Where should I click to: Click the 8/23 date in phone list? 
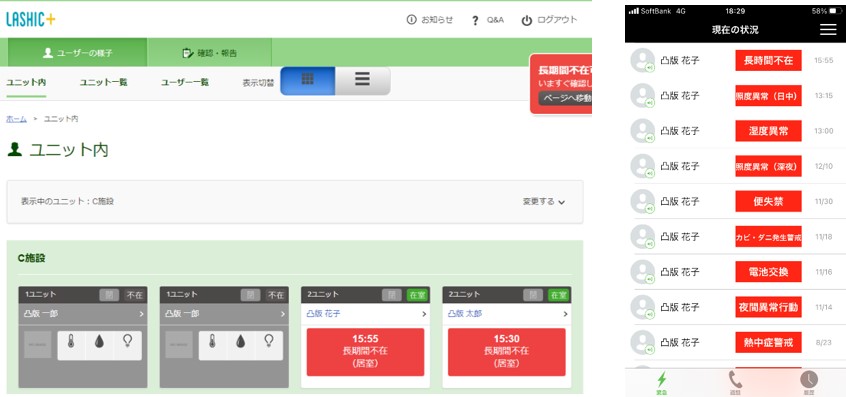pyautogui.click(x=825, y=343)
